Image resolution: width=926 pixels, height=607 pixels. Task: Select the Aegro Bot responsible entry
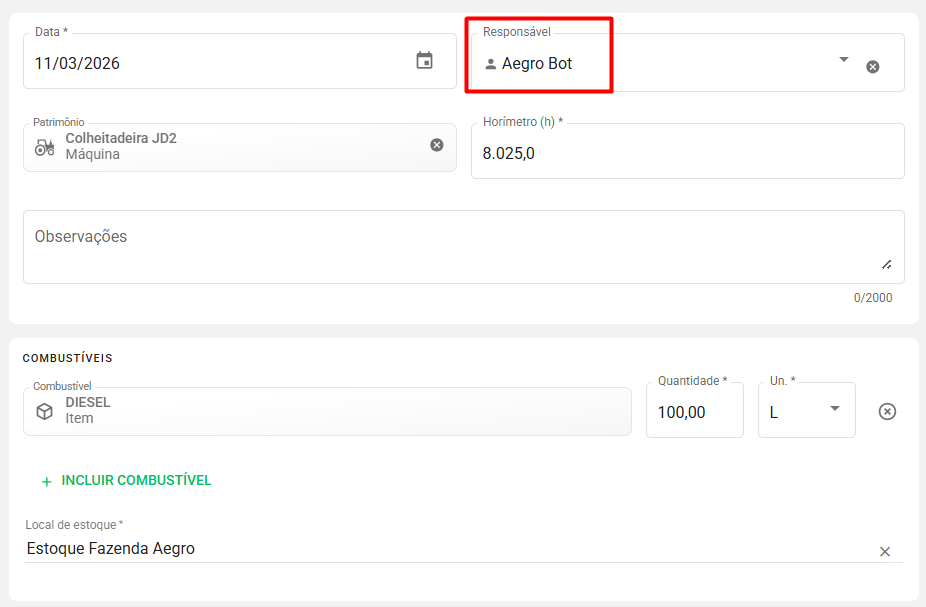537,64
